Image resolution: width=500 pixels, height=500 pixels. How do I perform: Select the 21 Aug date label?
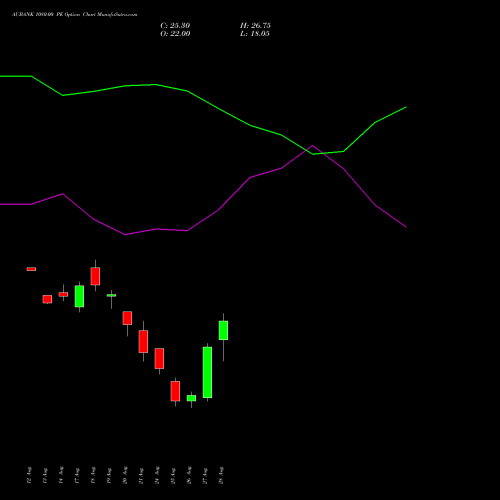click(x=141, y=475)
